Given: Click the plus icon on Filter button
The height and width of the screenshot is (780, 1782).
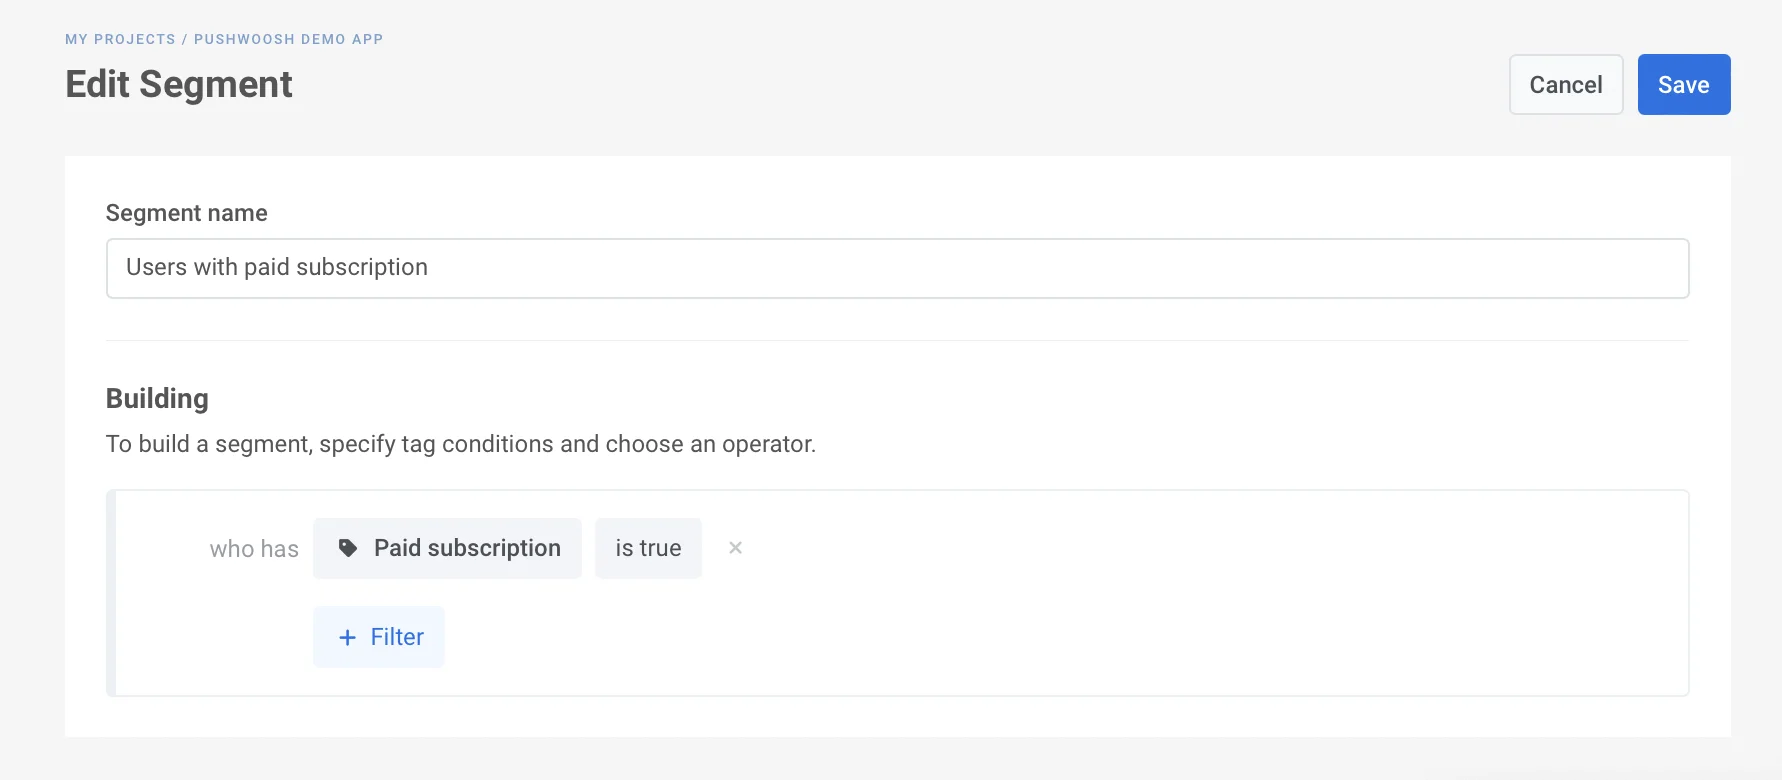Looking at the screenshot, I should pyautogui.click(x=347, y=637).
